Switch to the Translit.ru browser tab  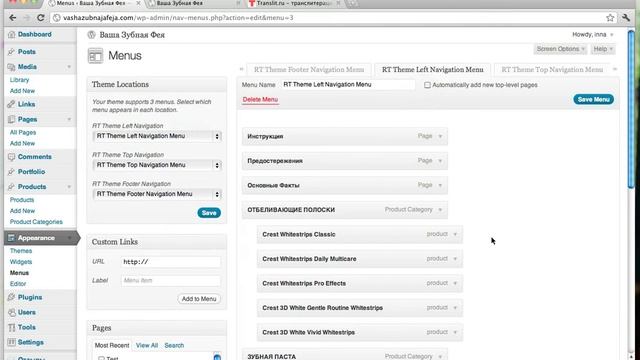(x=295, y=3)
